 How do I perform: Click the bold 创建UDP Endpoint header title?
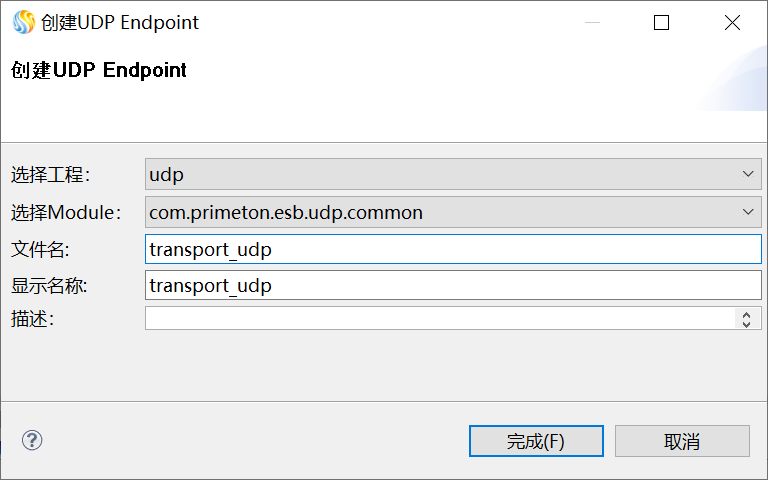[x=99, y=70]
